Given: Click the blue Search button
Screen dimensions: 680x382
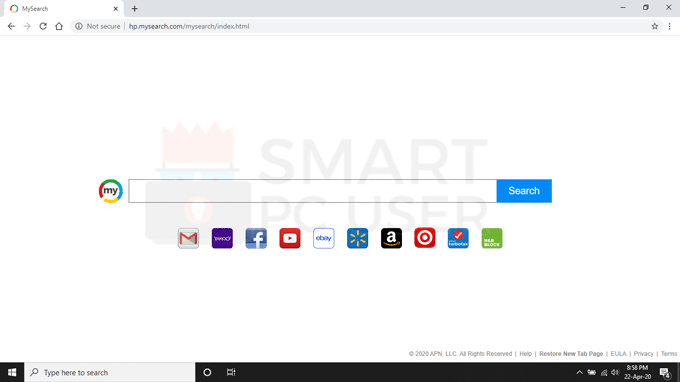Looking at the screenshot, I should click(x=524, y=191).
